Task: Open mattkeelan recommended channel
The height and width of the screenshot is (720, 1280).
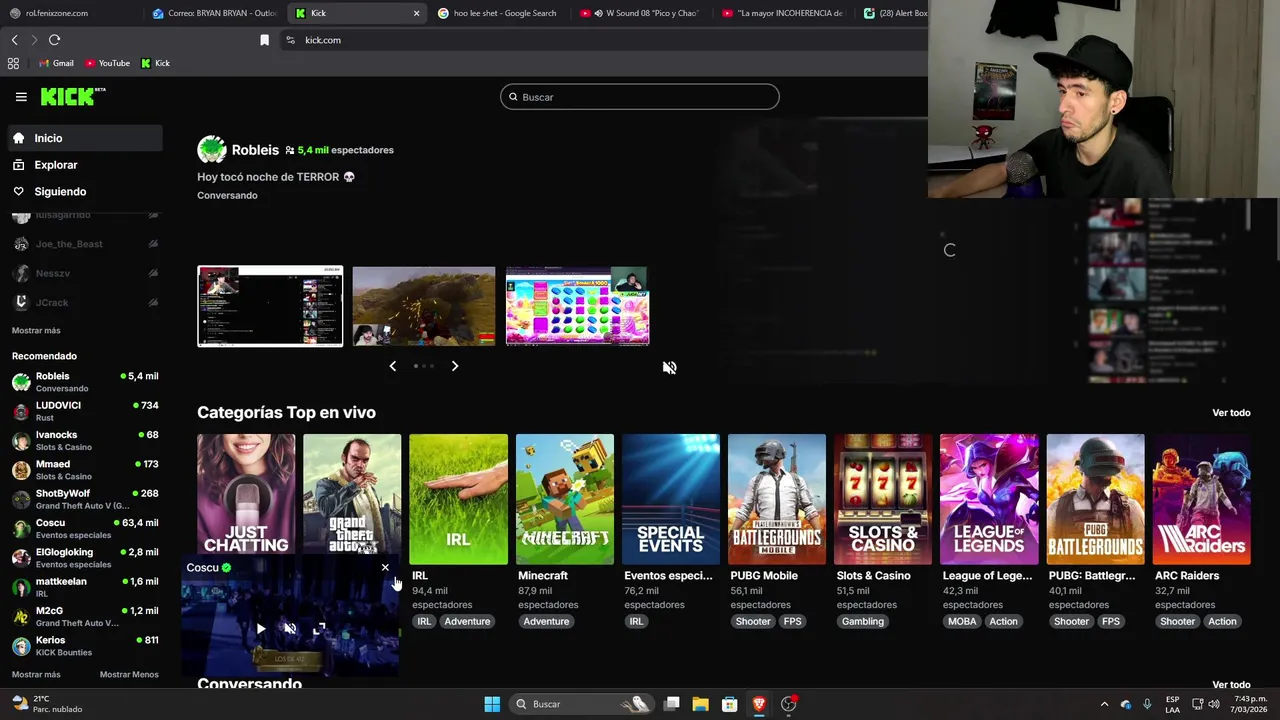Action: 85,587
